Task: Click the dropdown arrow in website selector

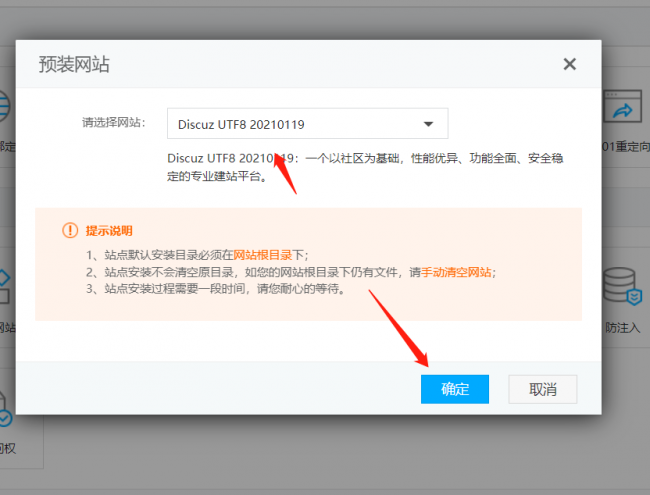Action: tap(428, 124)
